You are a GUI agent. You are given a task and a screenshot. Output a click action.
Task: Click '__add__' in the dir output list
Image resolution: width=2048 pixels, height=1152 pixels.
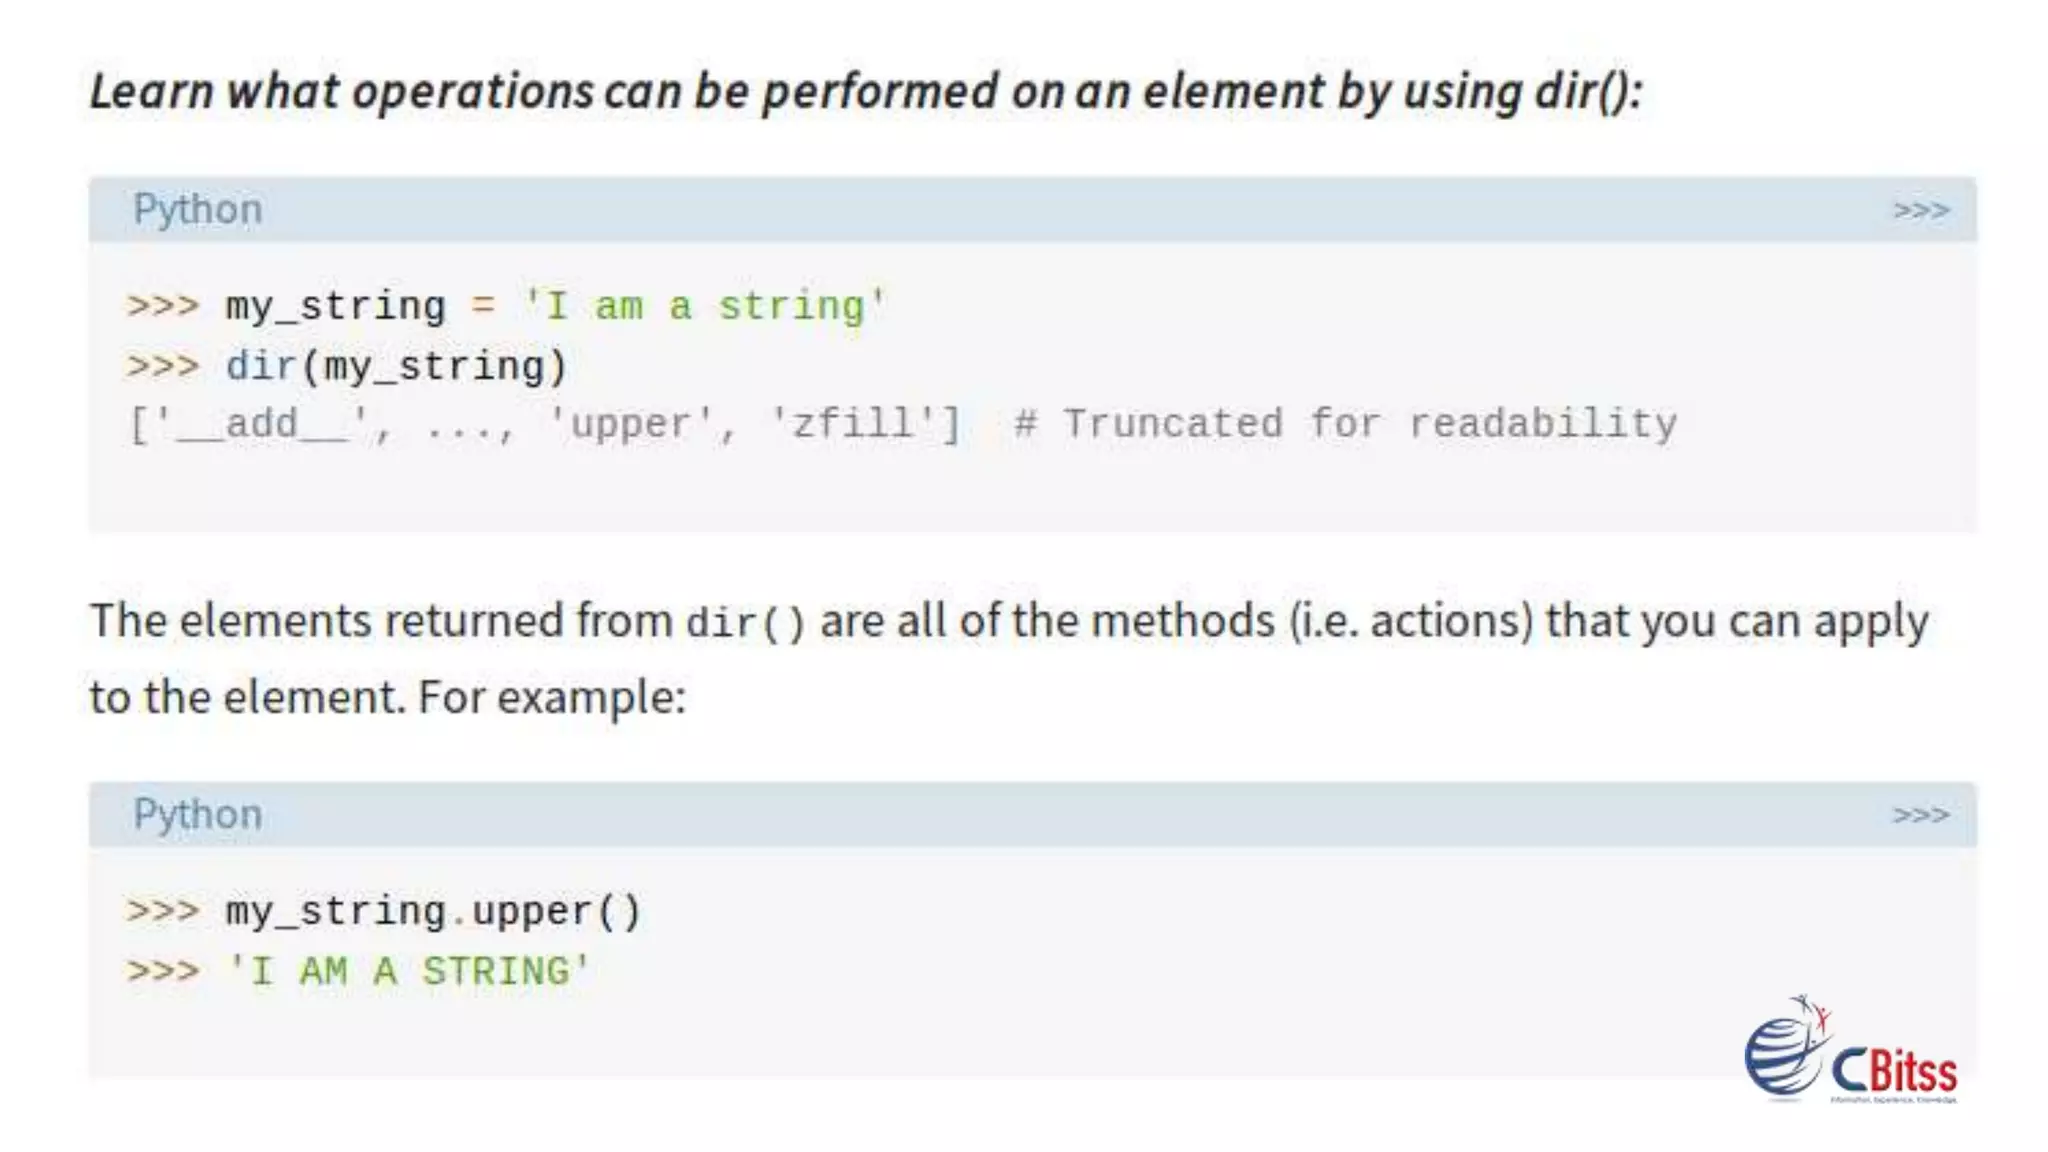coord(261,424)
